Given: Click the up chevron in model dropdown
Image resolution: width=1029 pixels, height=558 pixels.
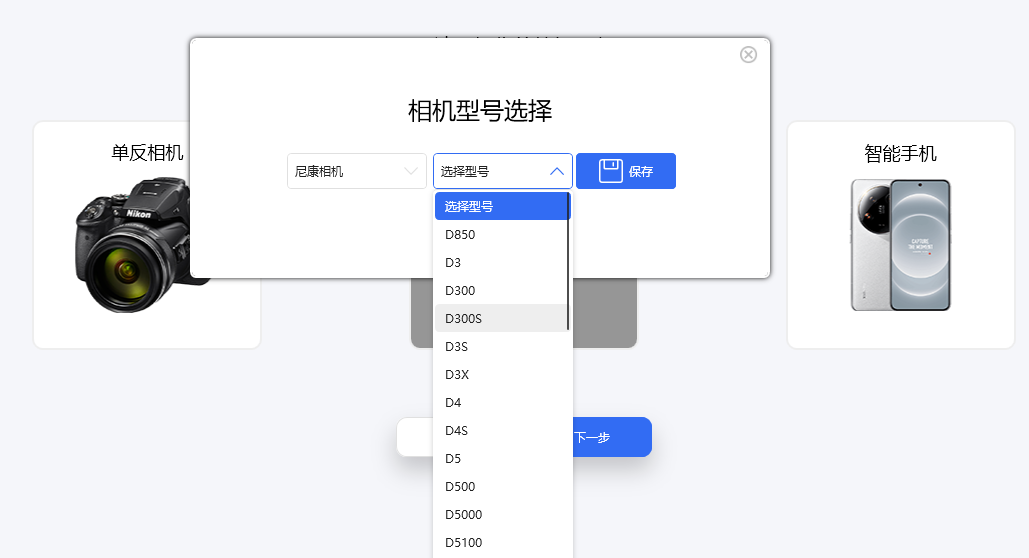Looking at the screenshot, I should [x=556, y=171].
